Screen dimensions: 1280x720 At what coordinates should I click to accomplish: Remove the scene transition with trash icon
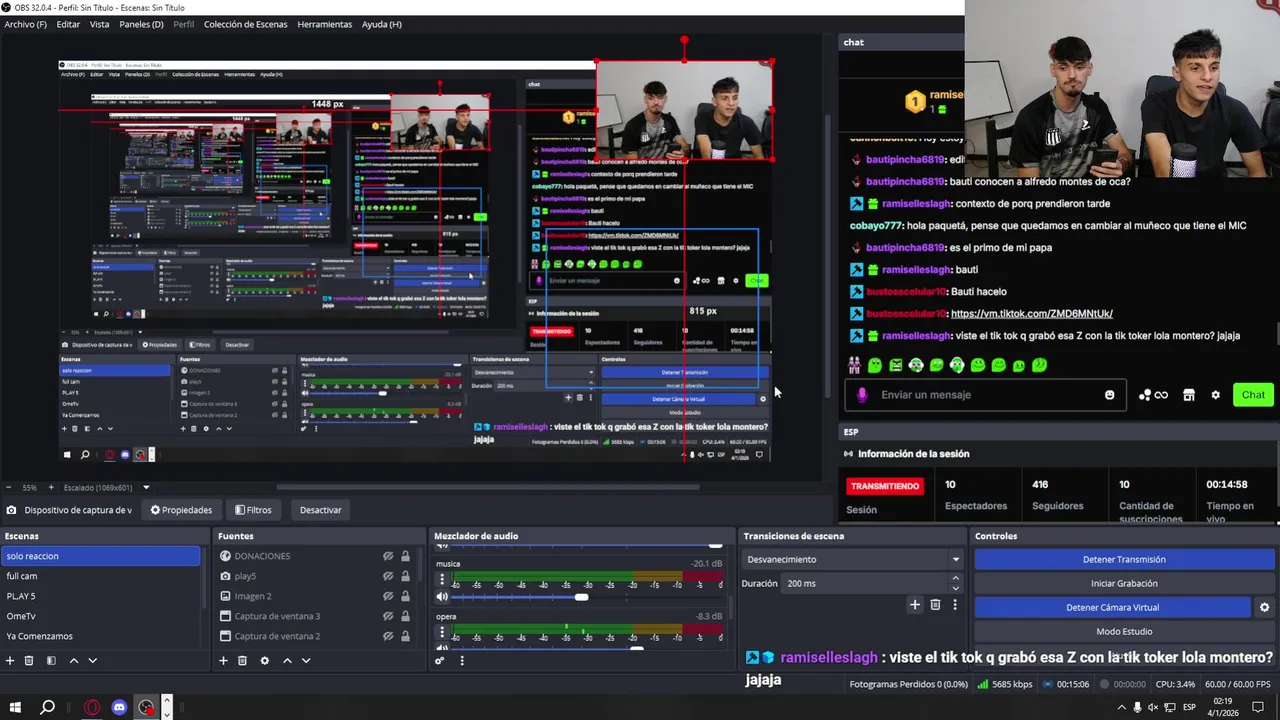click(935, 604)
